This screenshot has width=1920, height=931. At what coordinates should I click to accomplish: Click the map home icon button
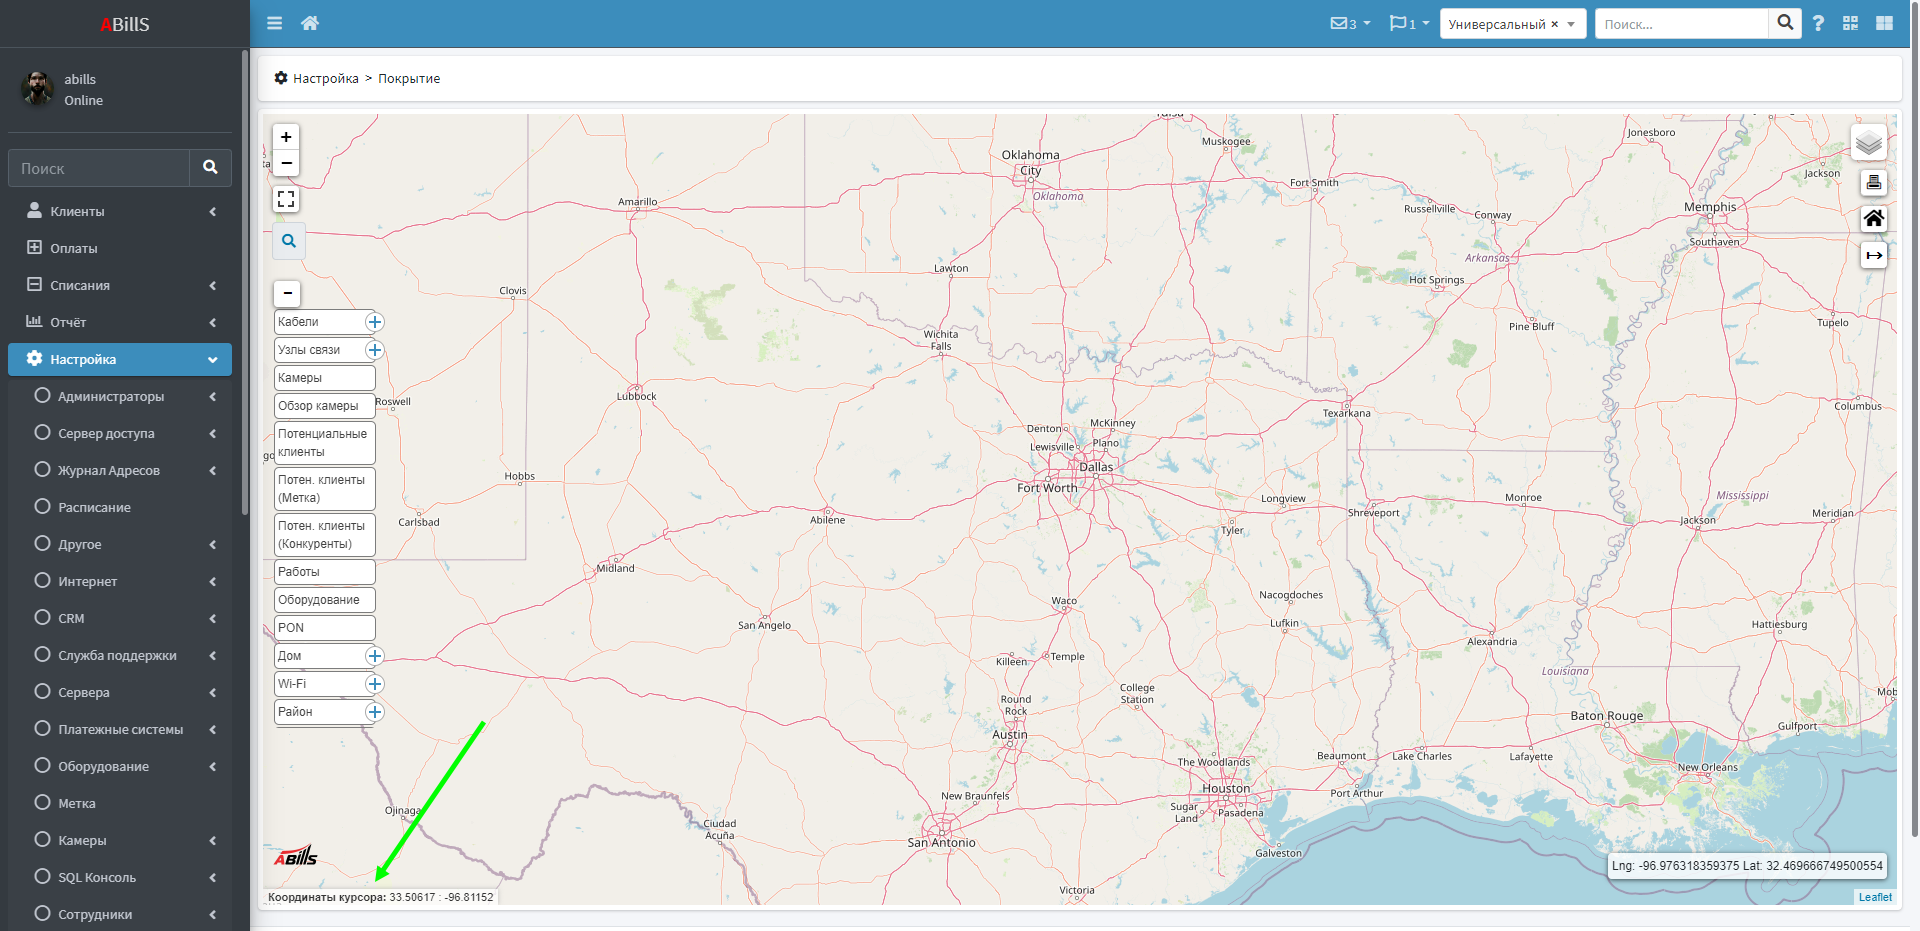[1873, 219]
